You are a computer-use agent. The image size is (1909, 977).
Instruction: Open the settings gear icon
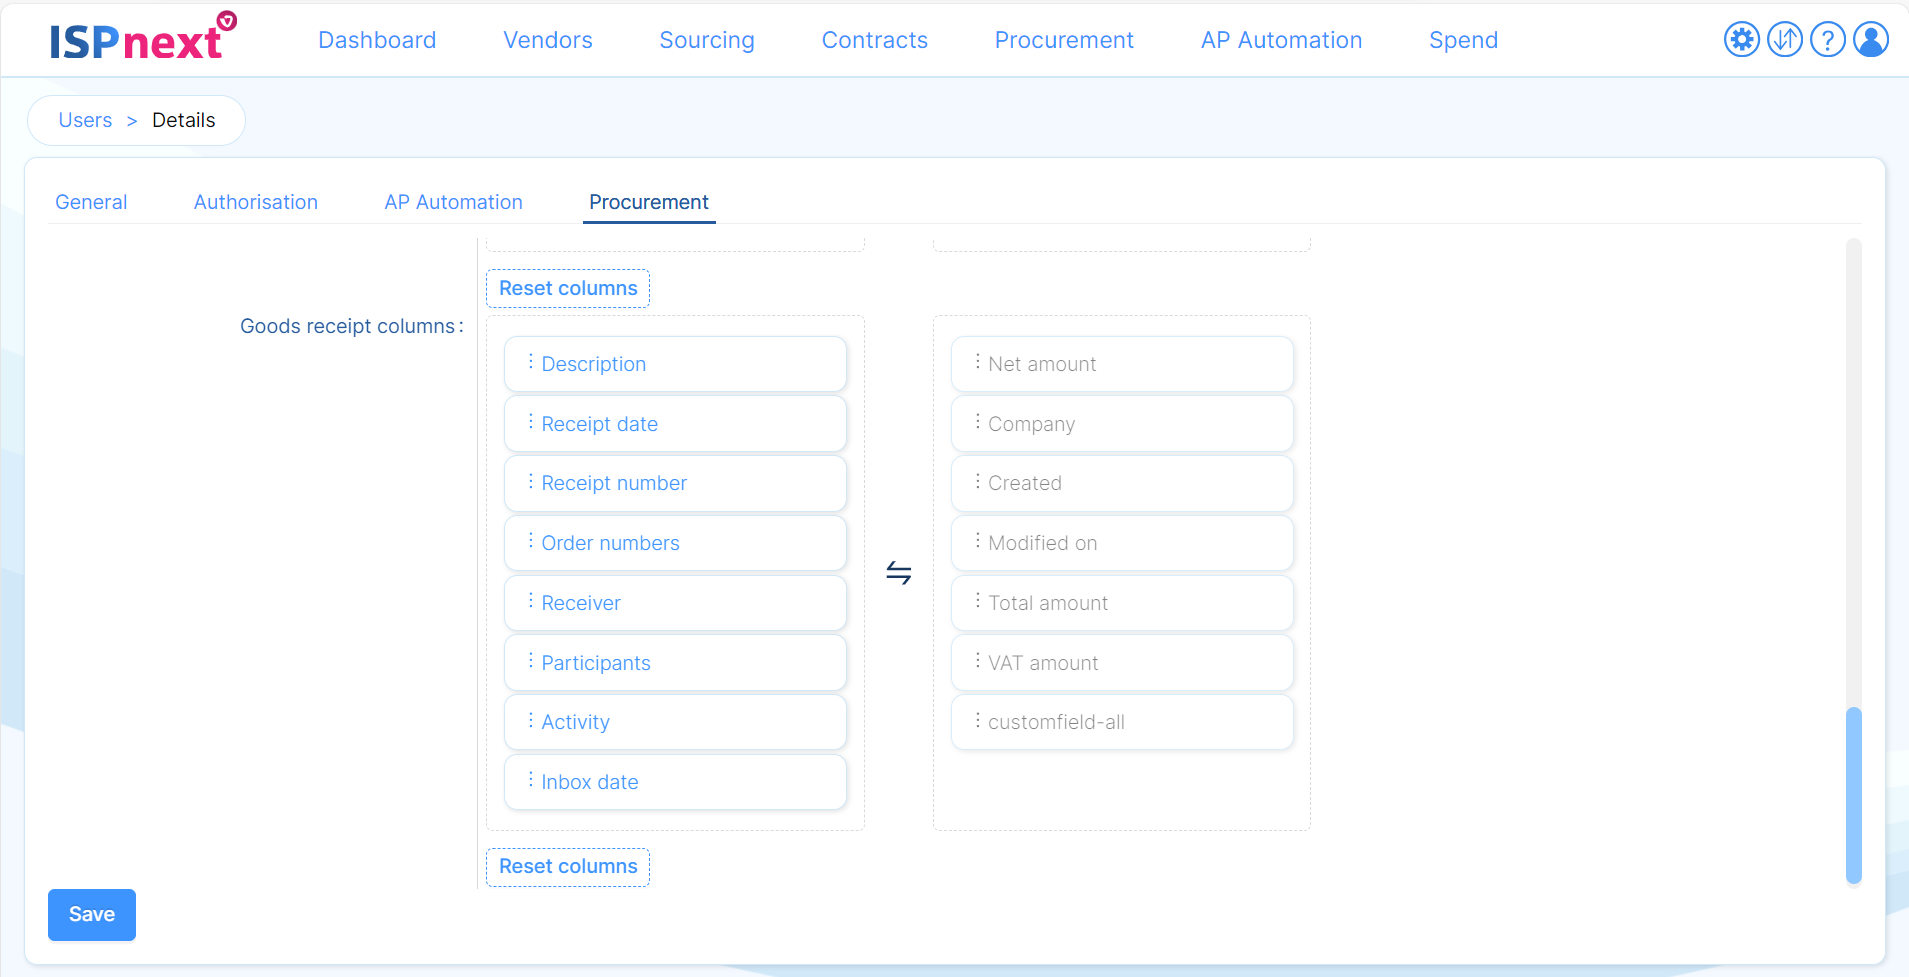[x=1741, y=40]
